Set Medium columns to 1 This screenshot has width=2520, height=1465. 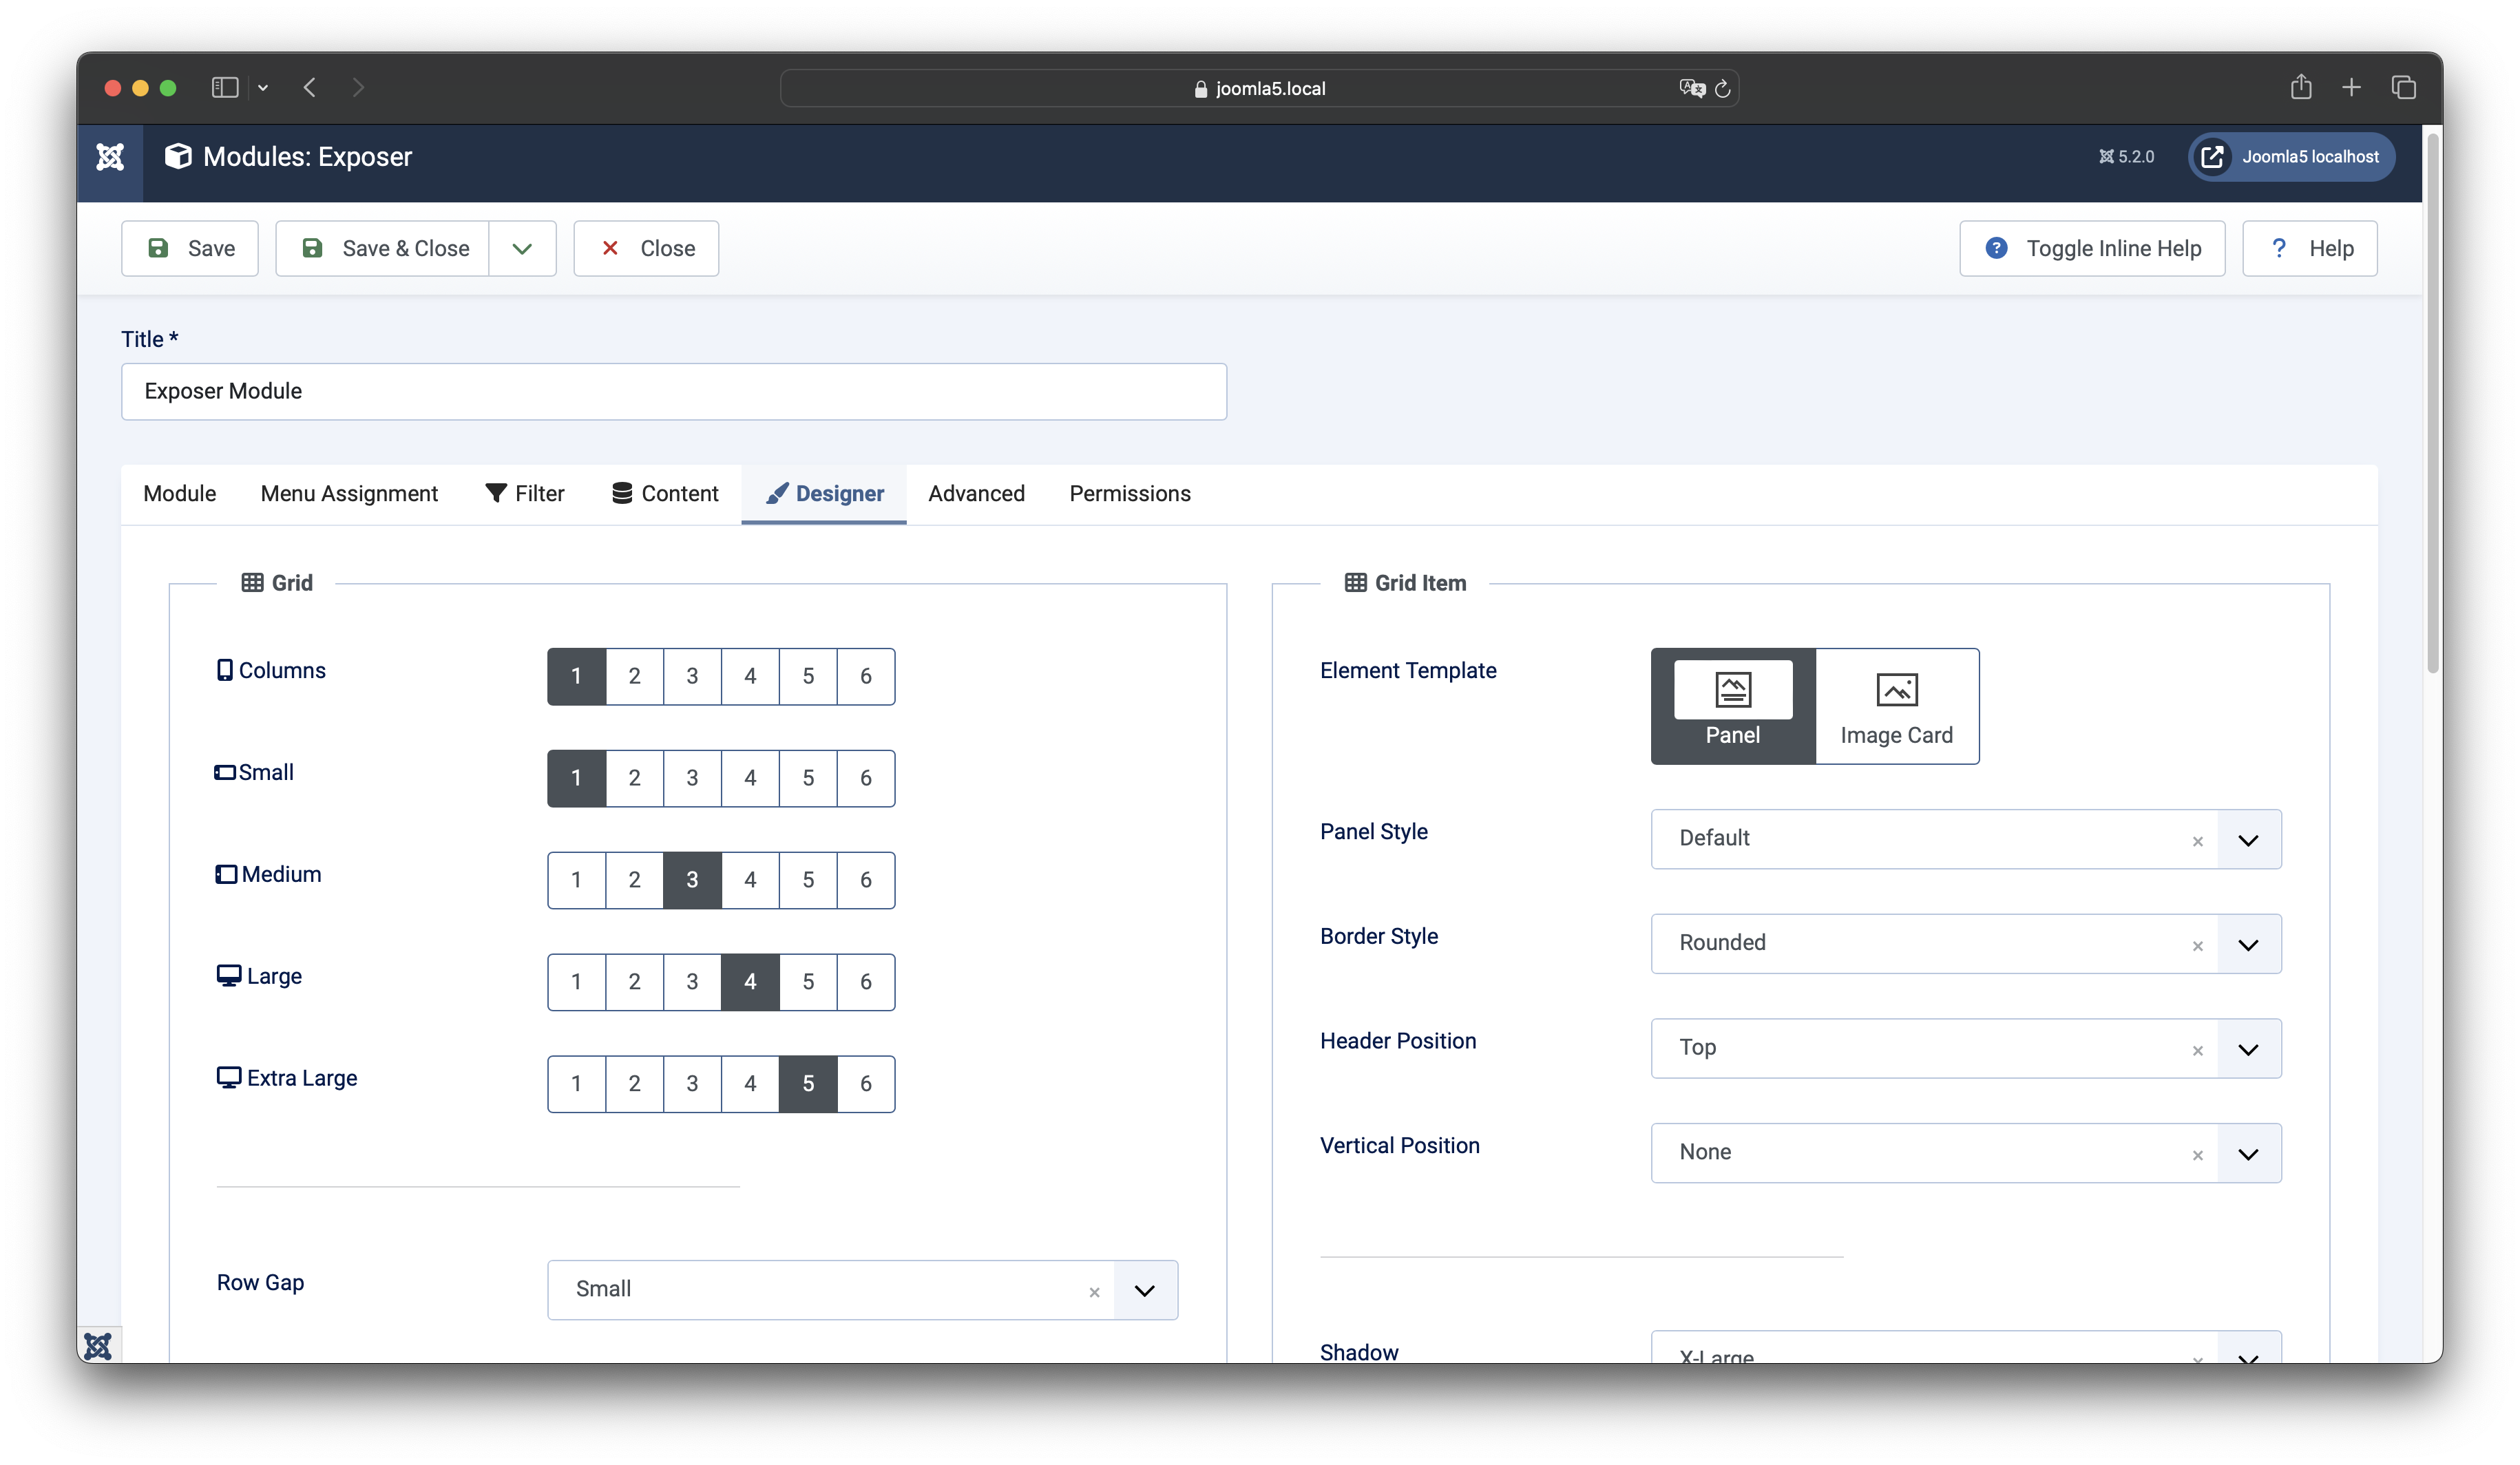(576, 880)
